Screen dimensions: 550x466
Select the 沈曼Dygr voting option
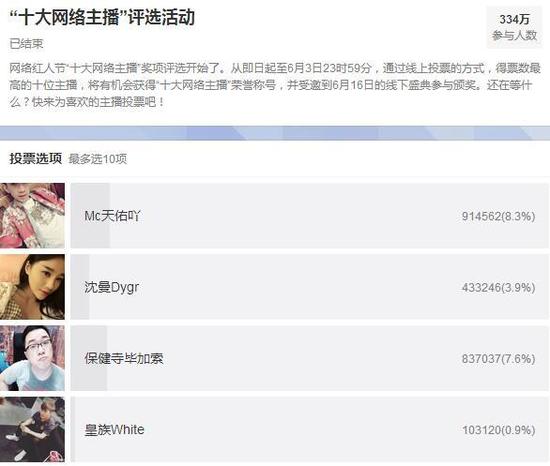[309, 287]
